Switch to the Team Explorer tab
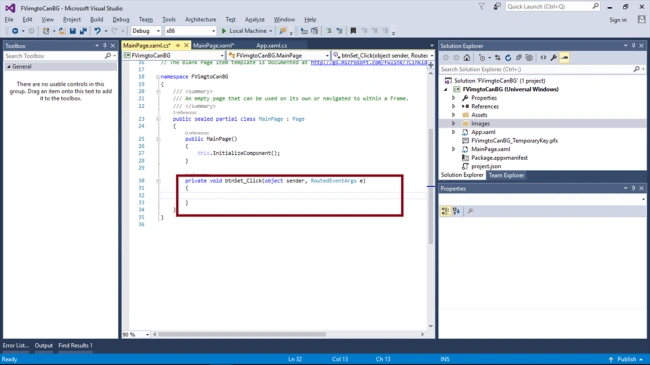The height and width of the screenshot is (365, 650). pos(506,175)
